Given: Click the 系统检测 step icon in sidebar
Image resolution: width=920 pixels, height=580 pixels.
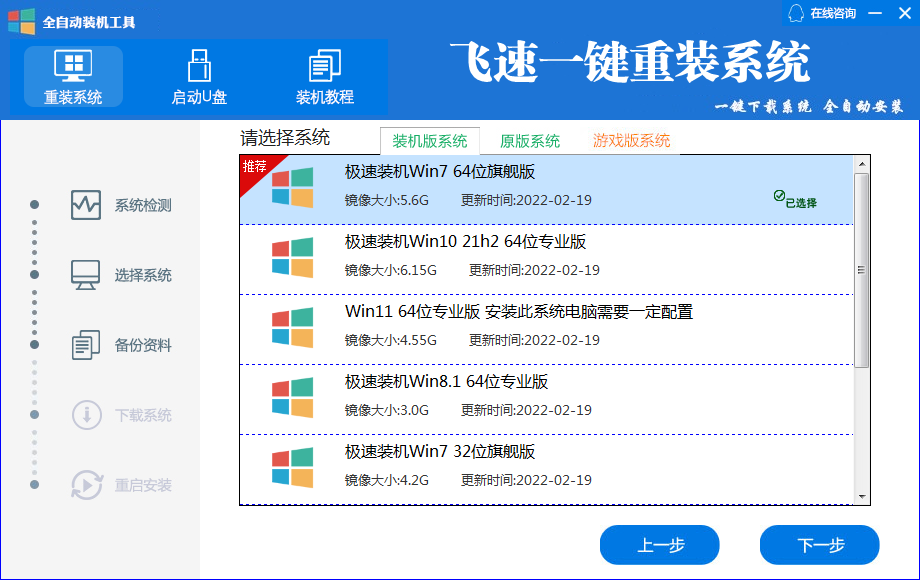Looking at the screenshot, I should pos(85,207).
